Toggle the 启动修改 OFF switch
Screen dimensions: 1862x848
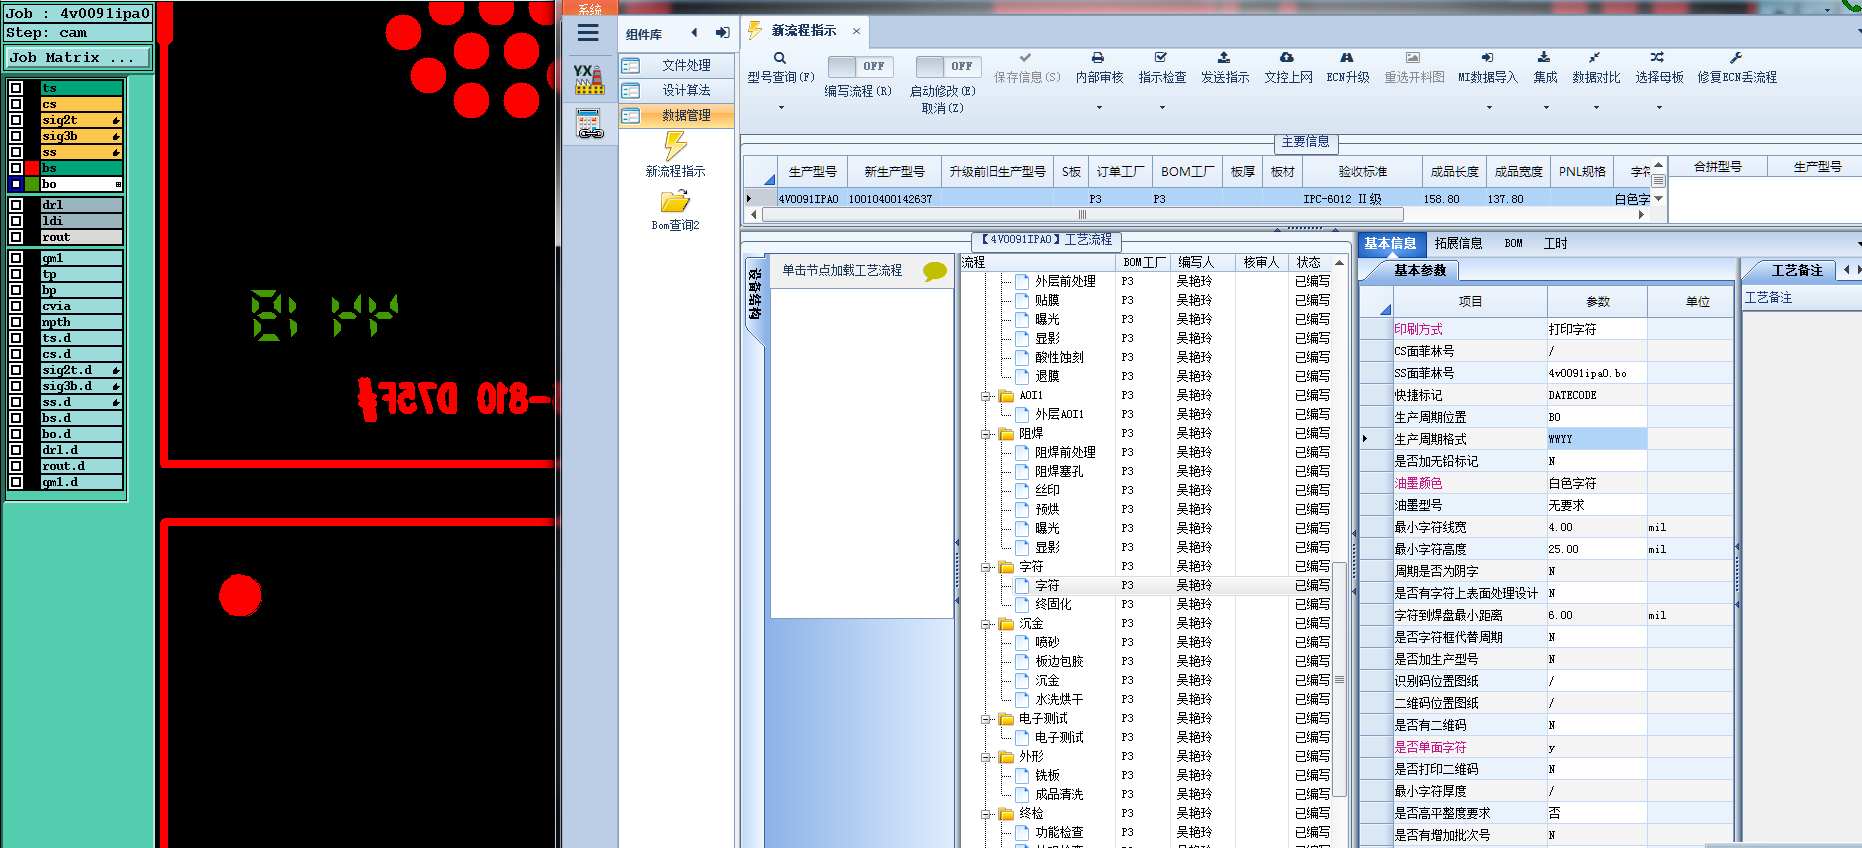[948, 66]
